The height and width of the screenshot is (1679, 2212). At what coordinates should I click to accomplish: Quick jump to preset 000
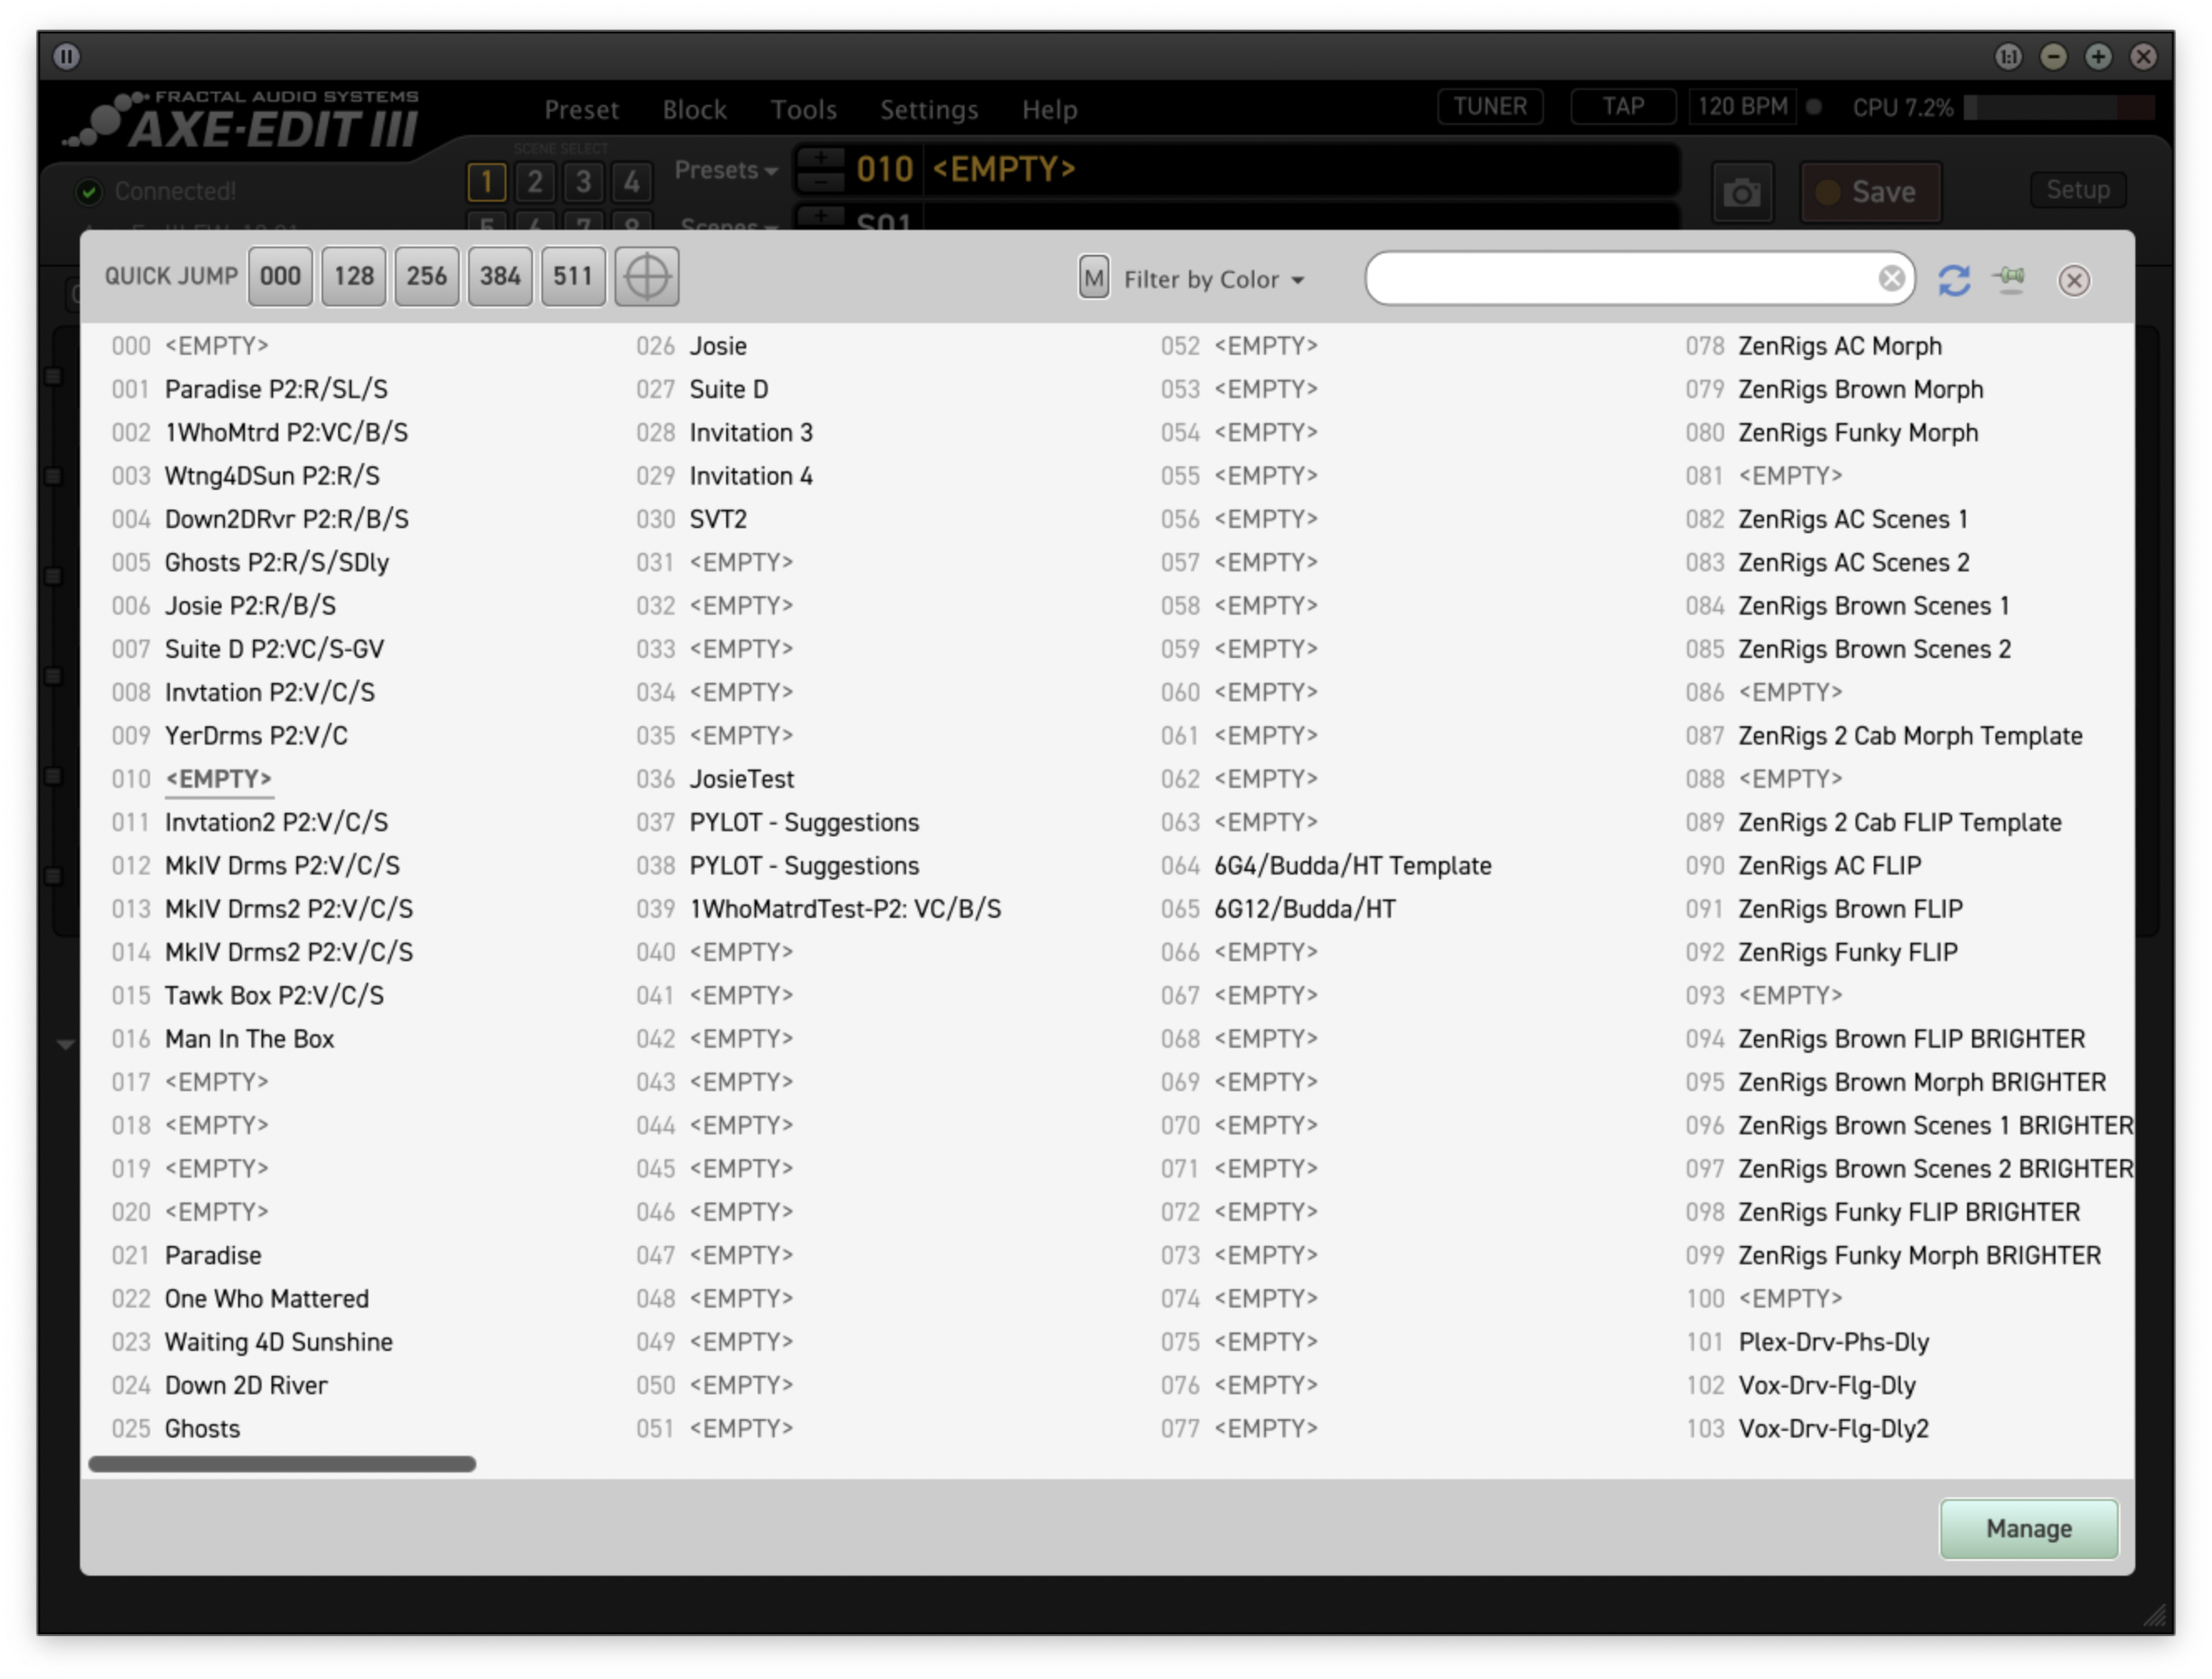[x=280, y=276]
